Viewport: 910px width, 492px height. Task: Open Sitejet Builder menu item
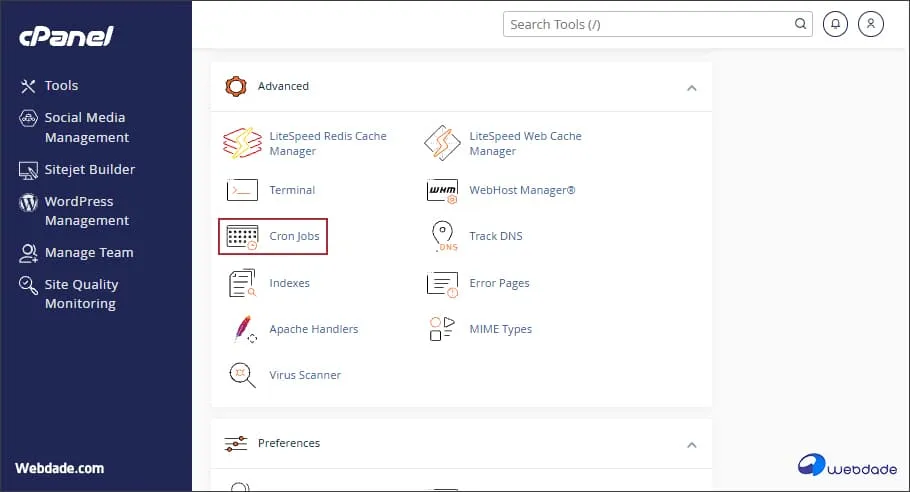90,169
